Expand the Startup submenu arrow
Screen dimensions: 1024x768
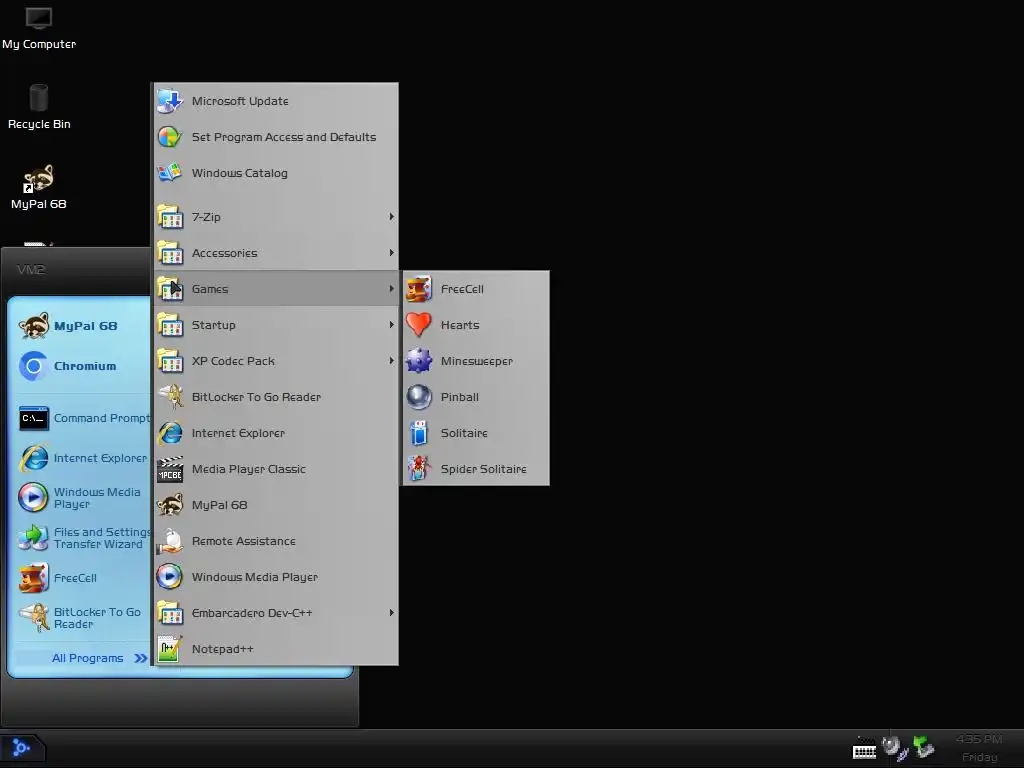(391, 325)
